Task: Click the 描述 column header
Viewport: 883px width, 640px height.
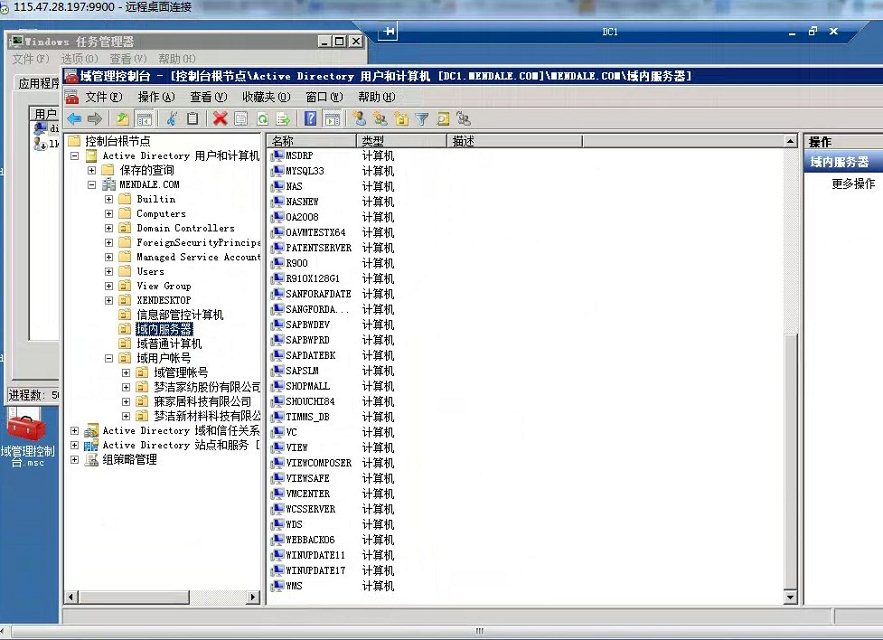Action: tap(515, 141)
